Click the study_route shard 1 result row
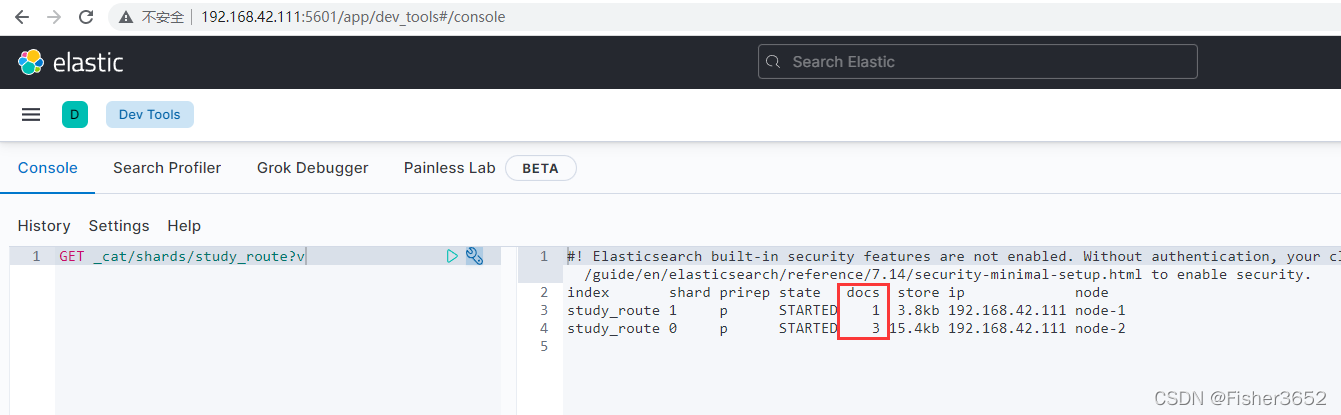 (x=846, y=310)
